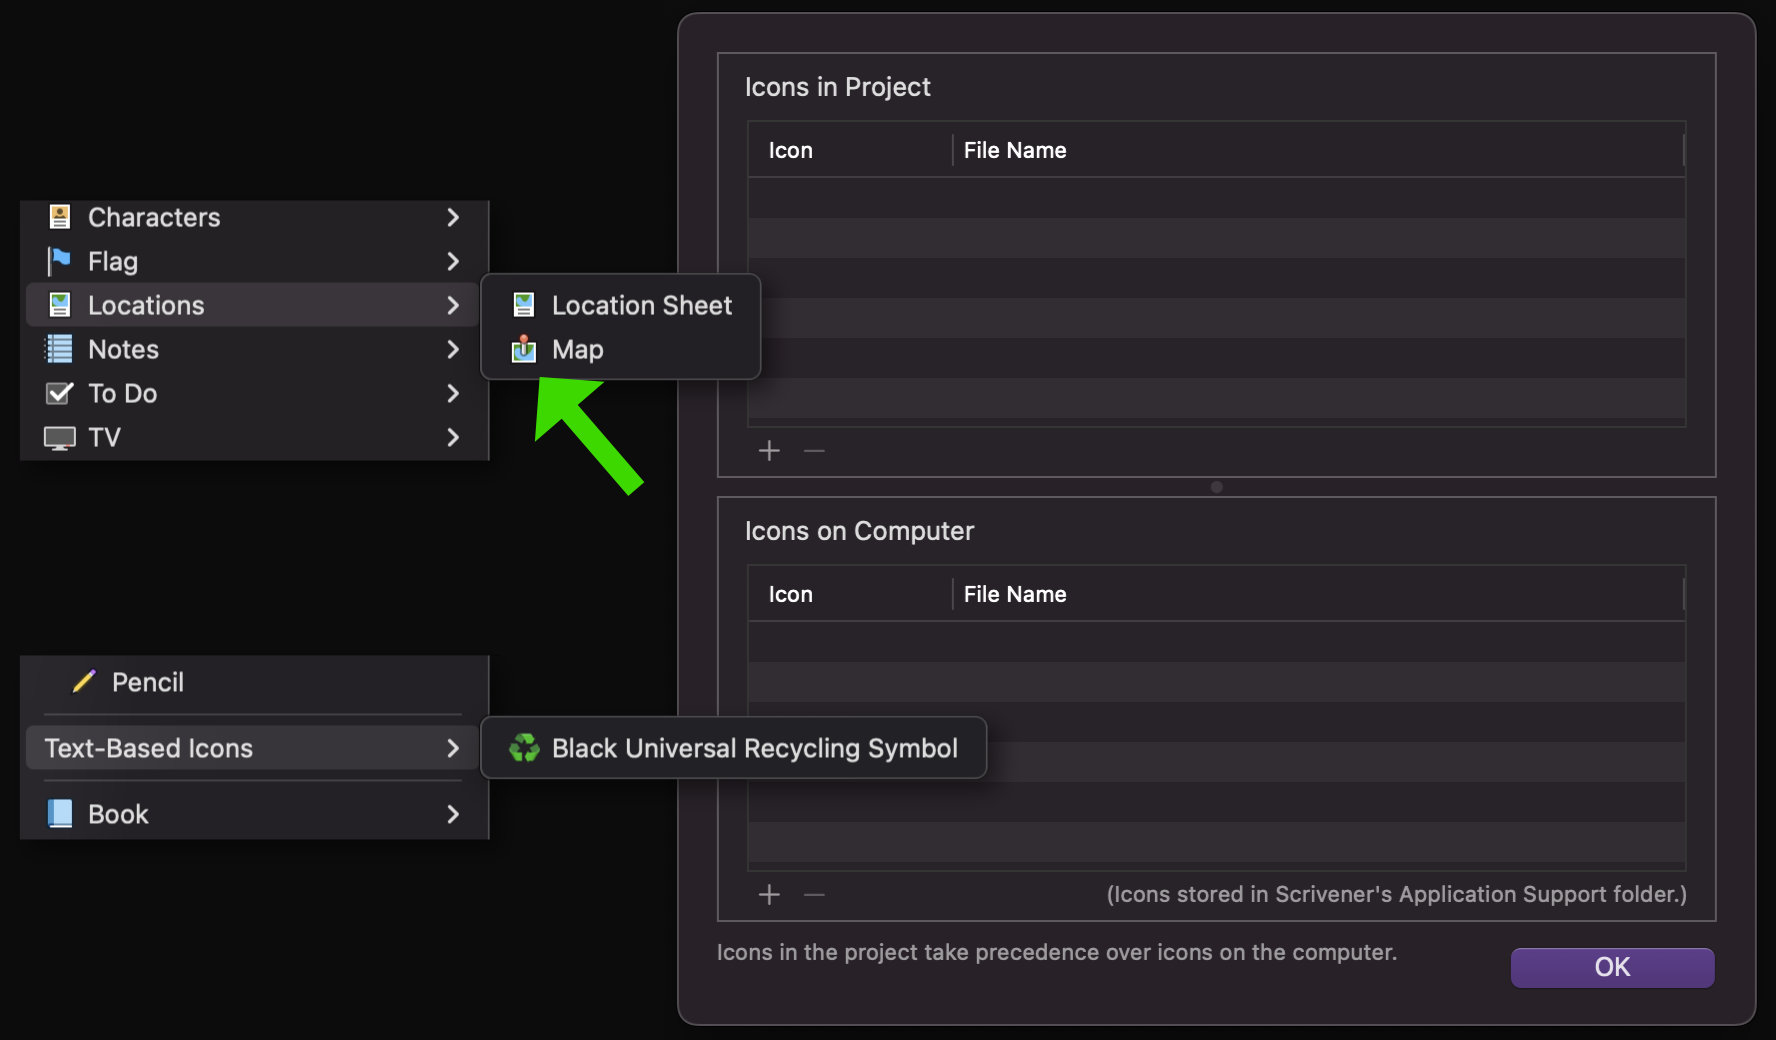Choose the Location Sheet menu entry
The width and height of the screenshot is (1776, 1040).
coord(621,305)
